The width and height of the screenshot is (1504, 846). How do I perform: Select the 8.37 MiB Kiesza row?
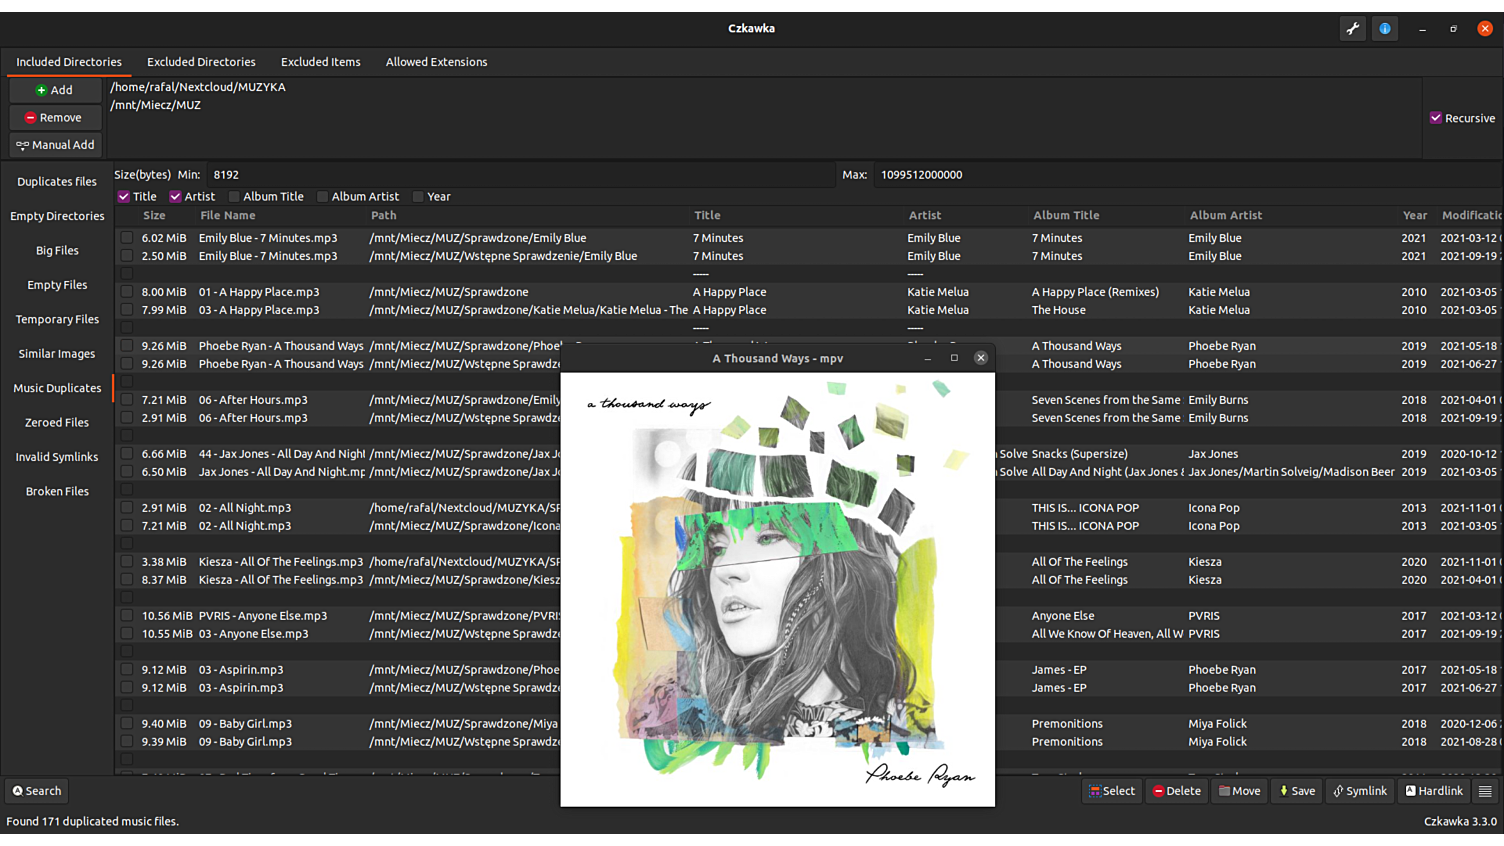[808, 580]
